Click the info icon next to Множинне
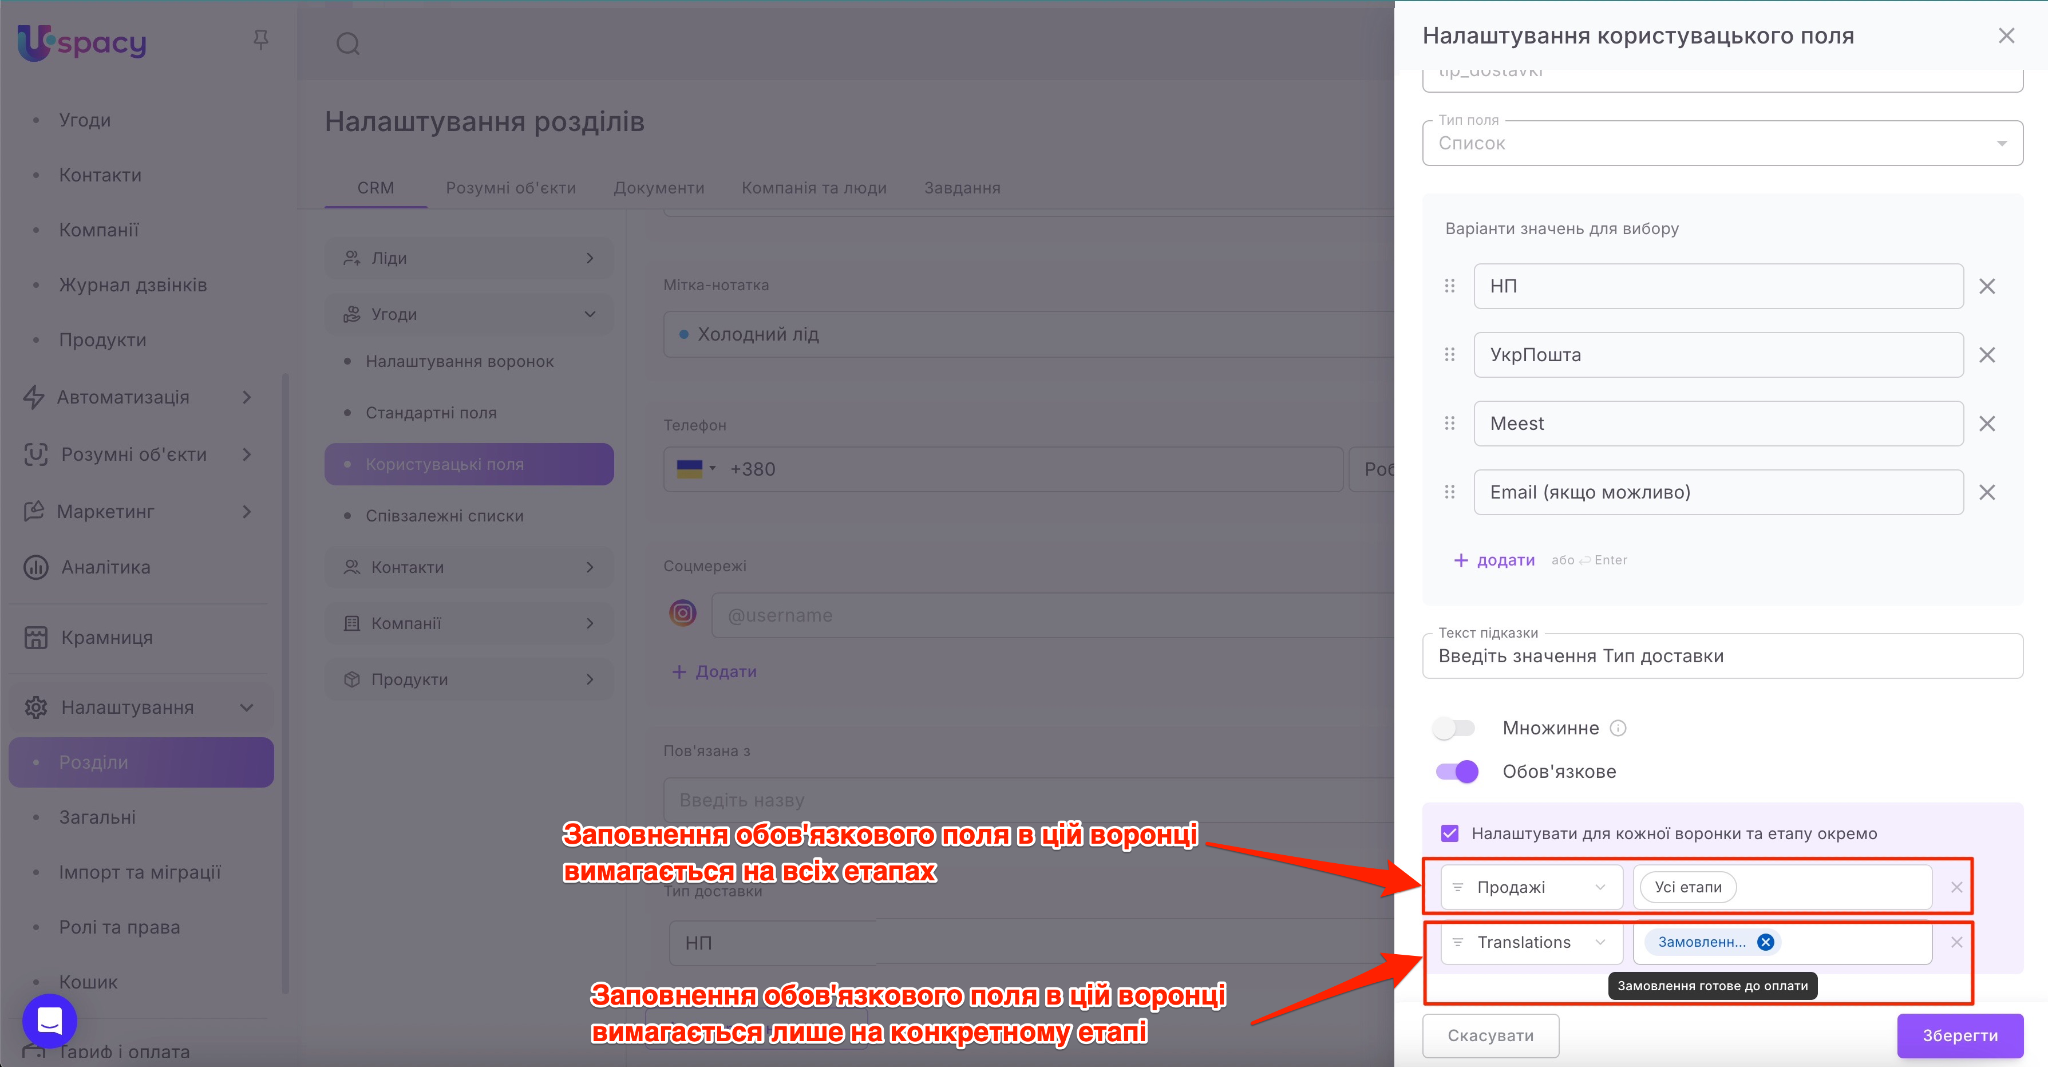This screenshot has width=2048, height=1067. 1618,728
